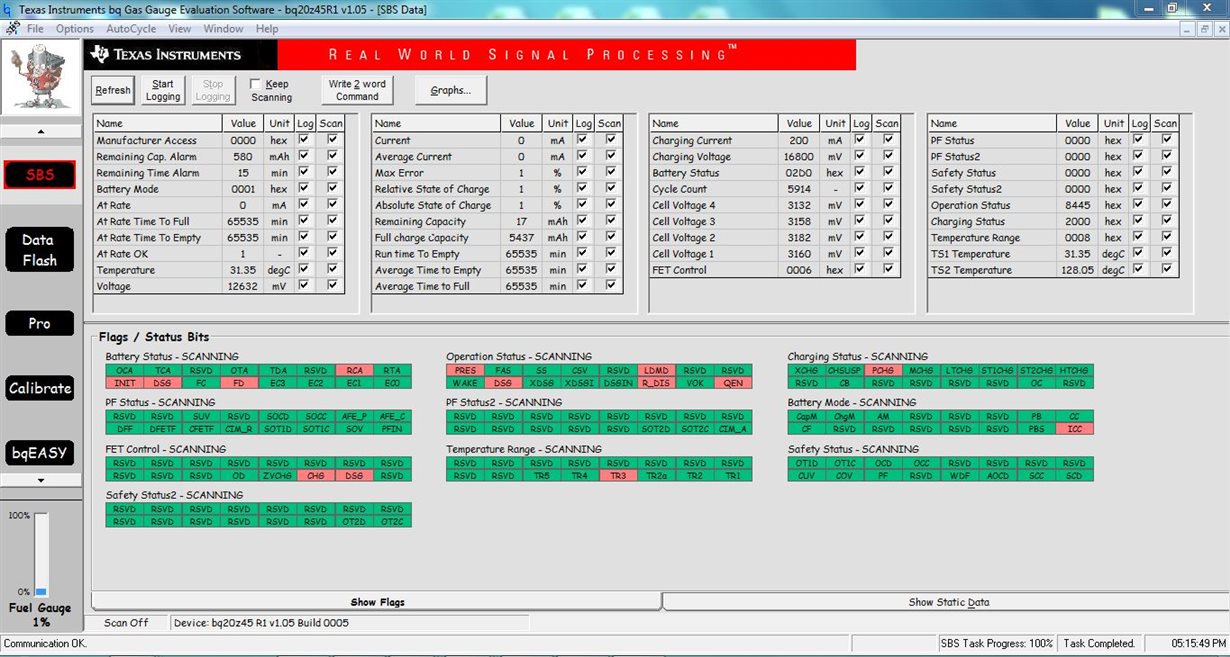
Task: Click sidebar scroll up arrow
Action: [x=41, y=131]
